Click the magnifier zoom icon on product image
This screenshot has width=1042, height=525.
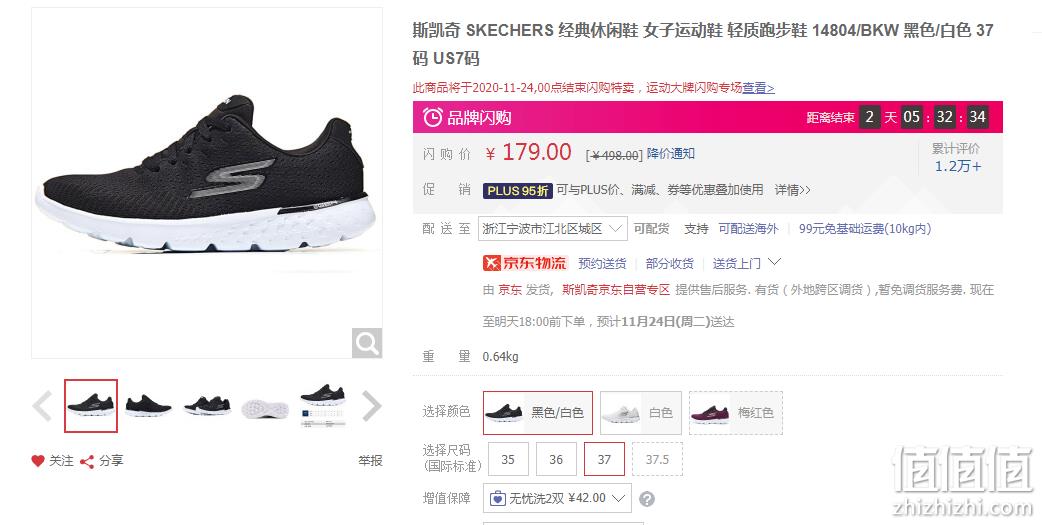(x=367, y=343)
